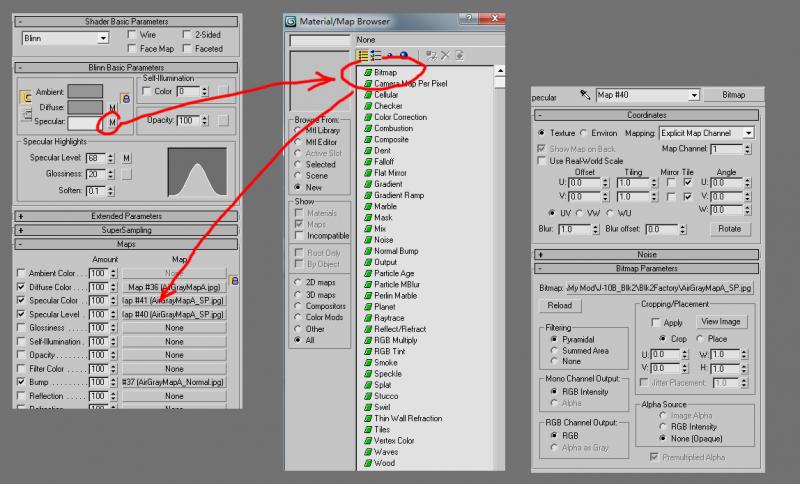Click the Specular Level value field
800x484 pixels.
[x=95, y=158]
